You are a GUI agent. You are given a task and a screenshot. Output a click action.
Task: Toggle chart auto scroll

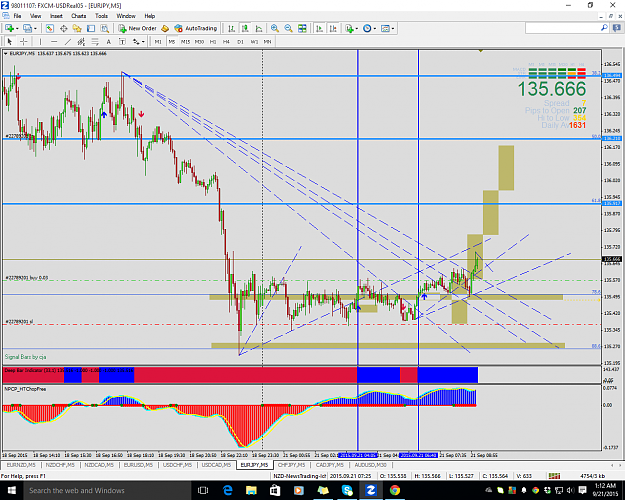pos(319,28)
